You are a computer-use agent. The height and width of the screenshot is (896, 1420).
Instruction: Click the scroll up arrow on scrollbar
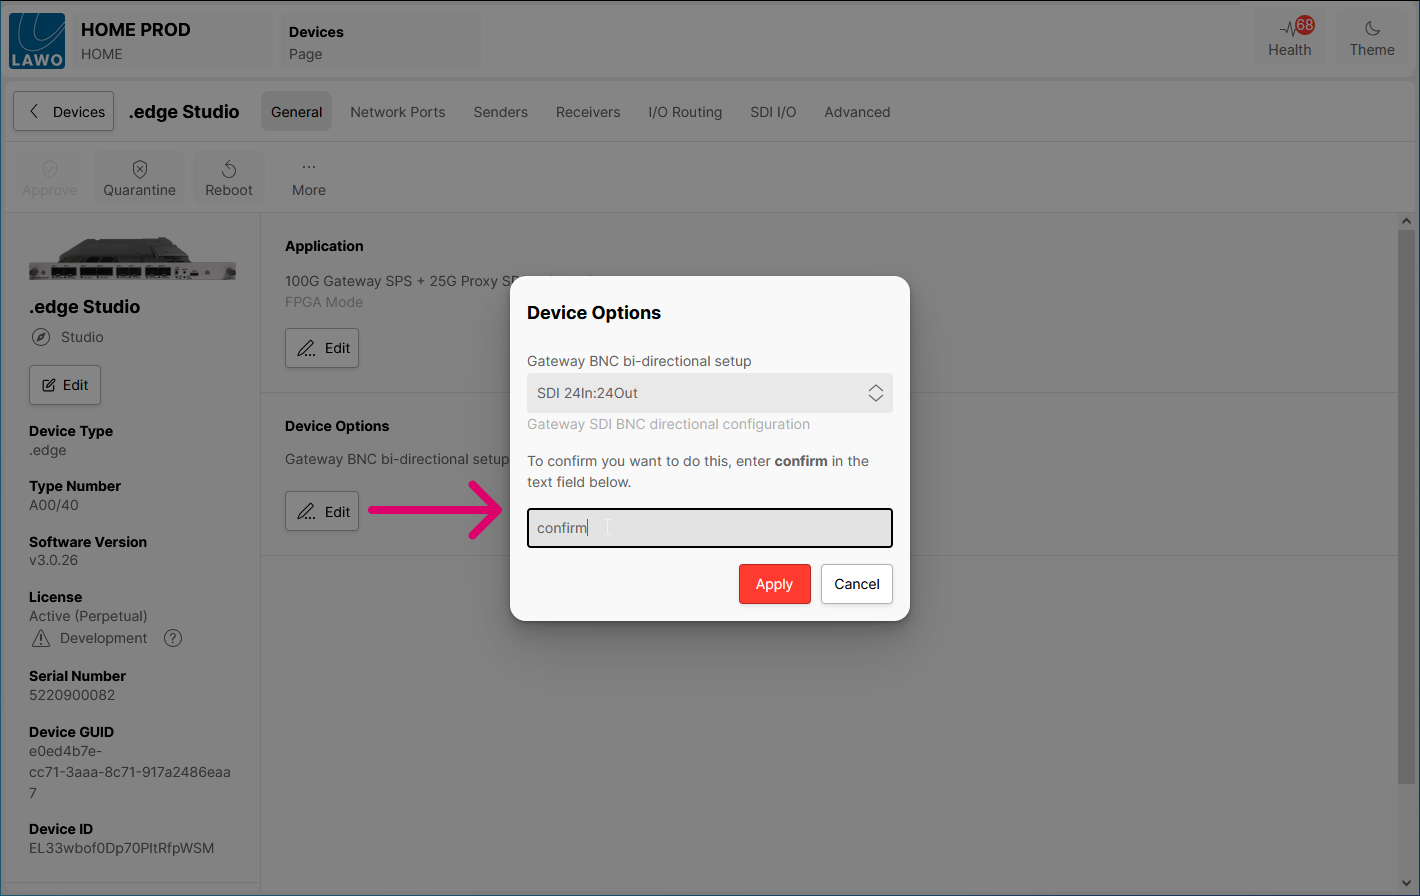[1407, 221]
